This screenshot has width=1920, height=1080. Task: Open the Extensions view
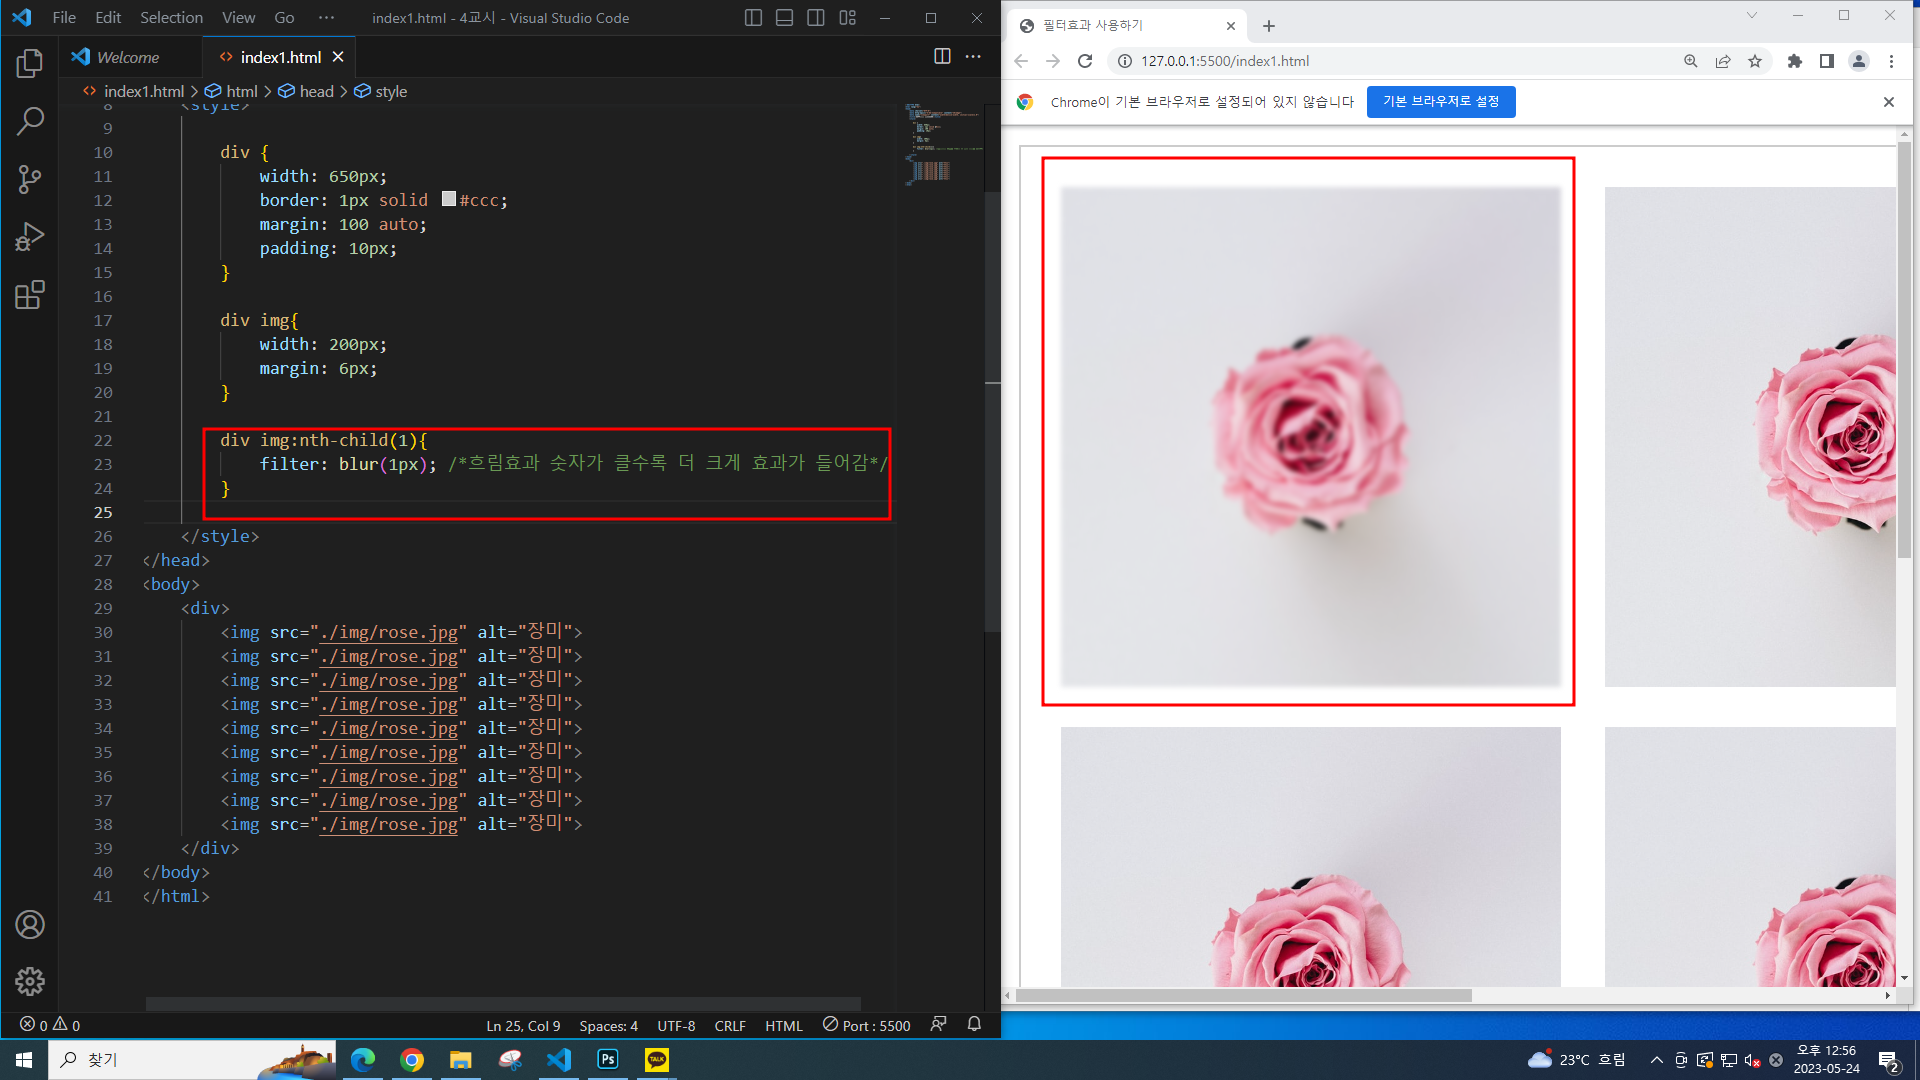tap(30, 295)
